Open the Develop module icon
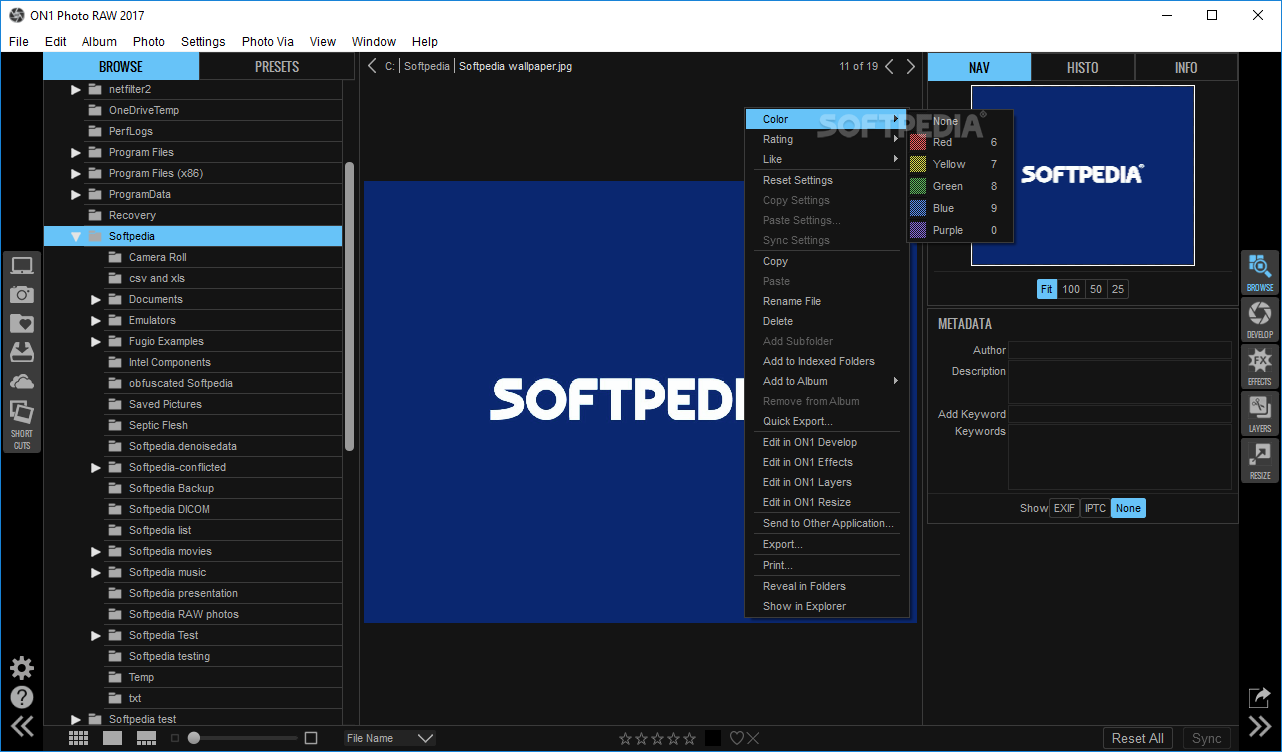 tap(1259, 319)
